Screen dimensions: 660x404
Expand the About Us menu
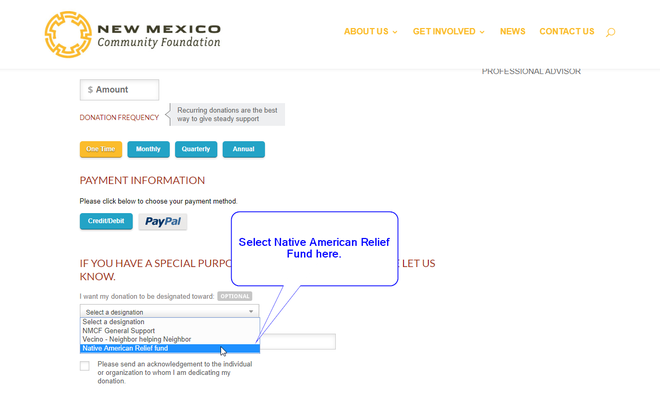coord(370,32)
